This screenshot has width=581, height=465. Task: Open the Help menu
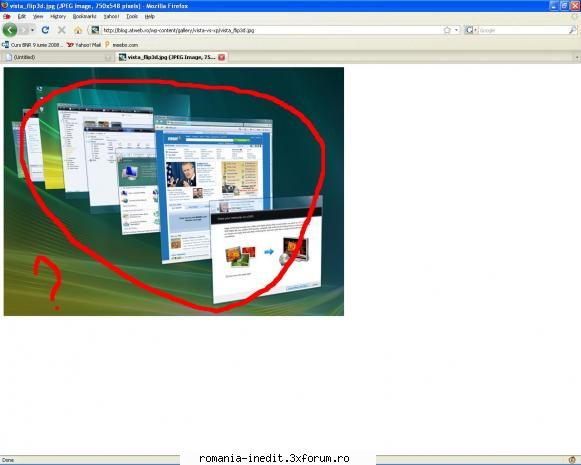coord(150,16)
